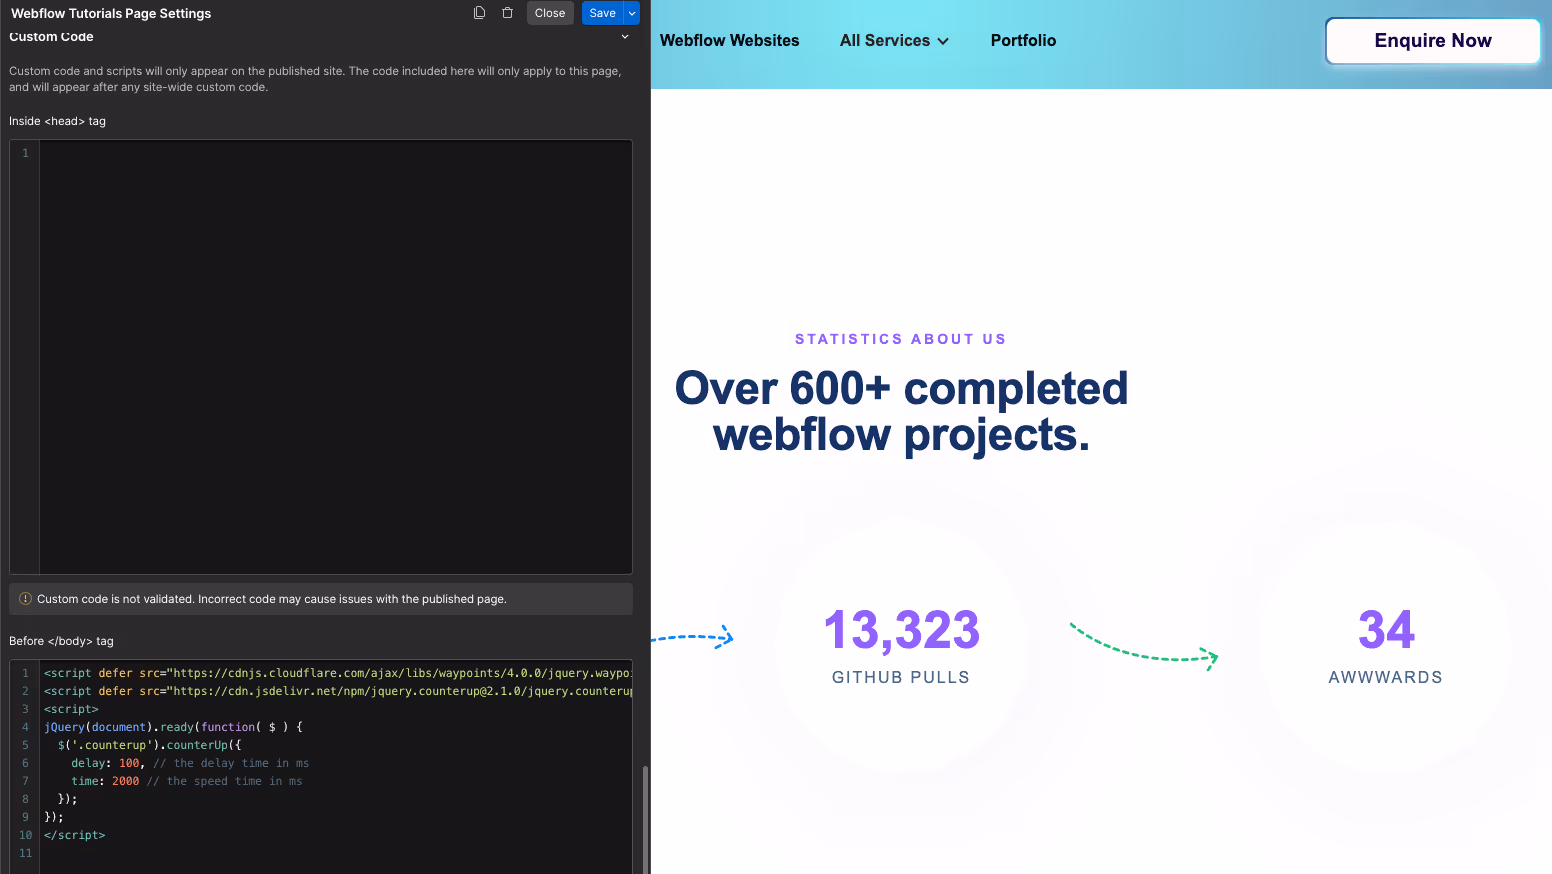
Task: Click the settings panel vertical scrollbar
Action: [x=645, y=820]
